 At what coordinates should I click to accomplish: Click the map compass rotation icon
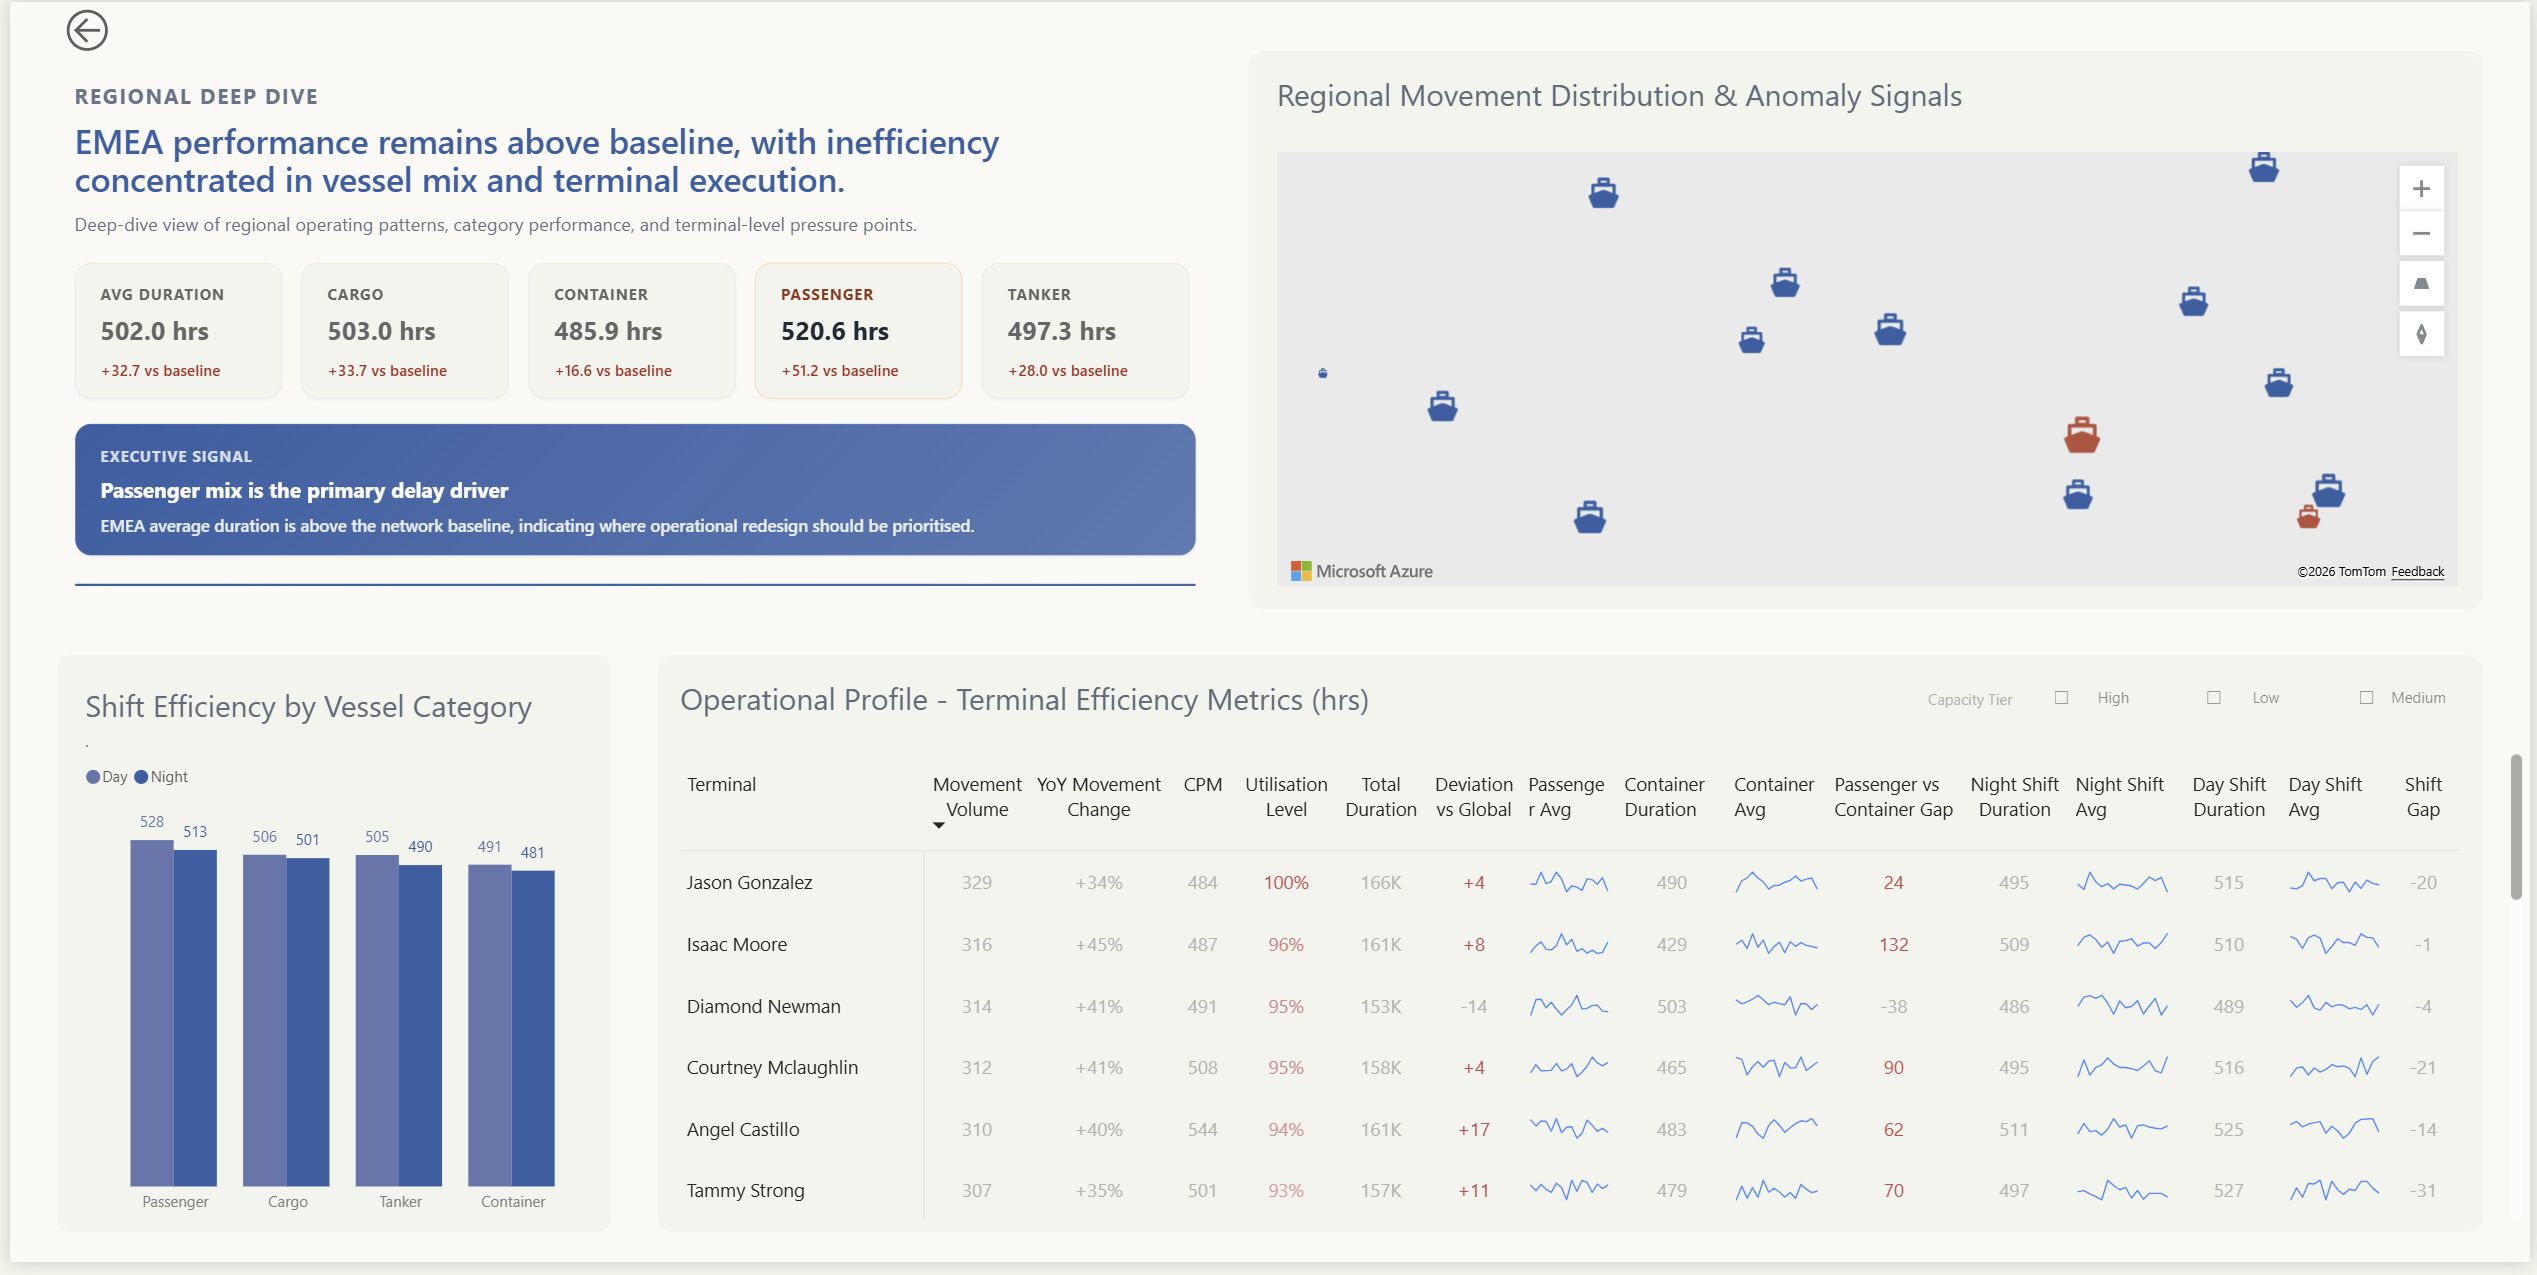[2421, 334]
